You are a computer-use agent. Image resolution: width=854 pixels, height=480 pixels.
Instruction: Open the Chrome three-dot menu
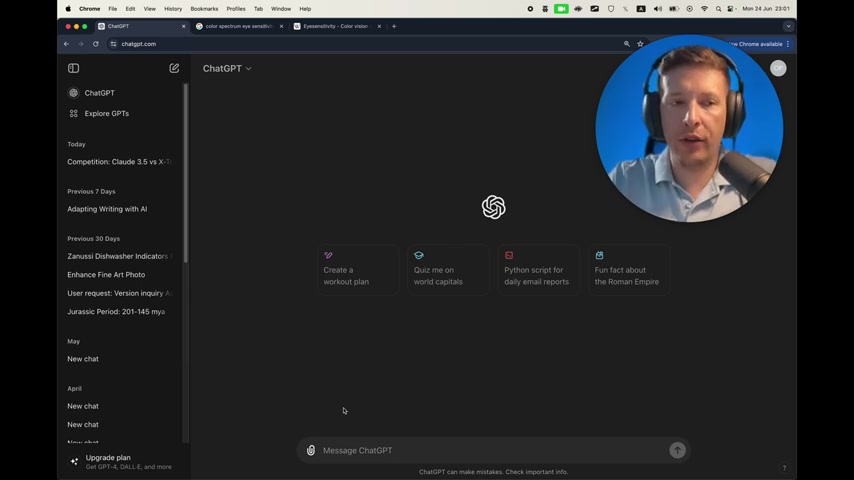[x=788, y=44]
